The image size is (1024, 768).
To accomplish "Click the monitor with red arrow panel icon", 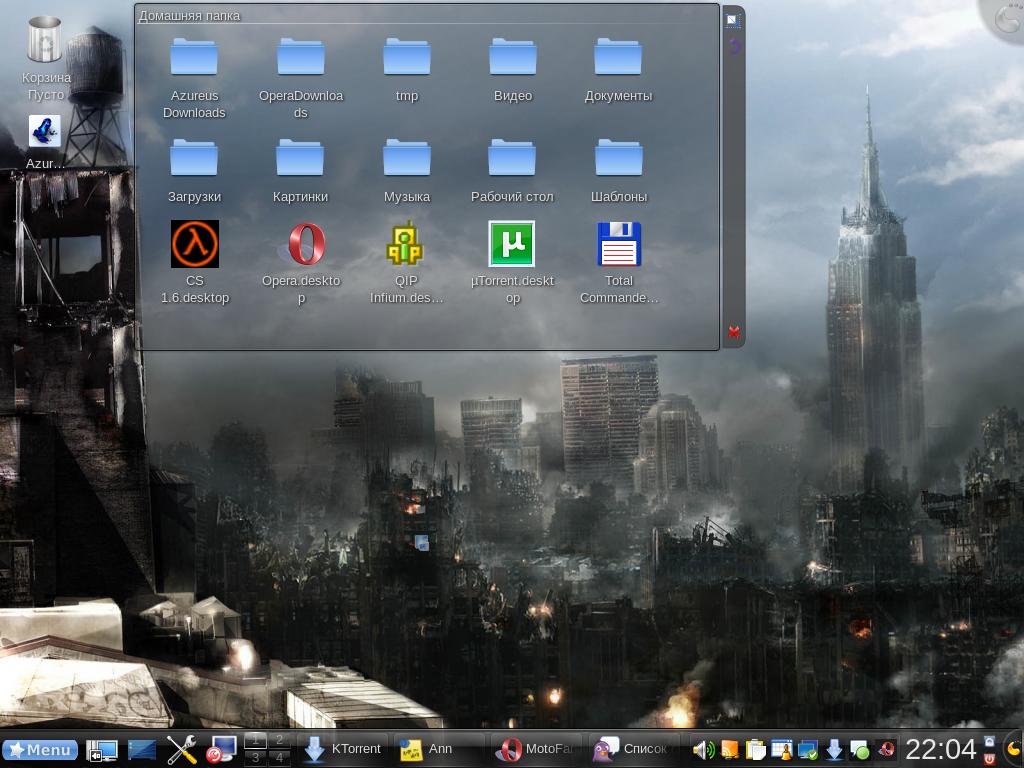I will [221, 750].
